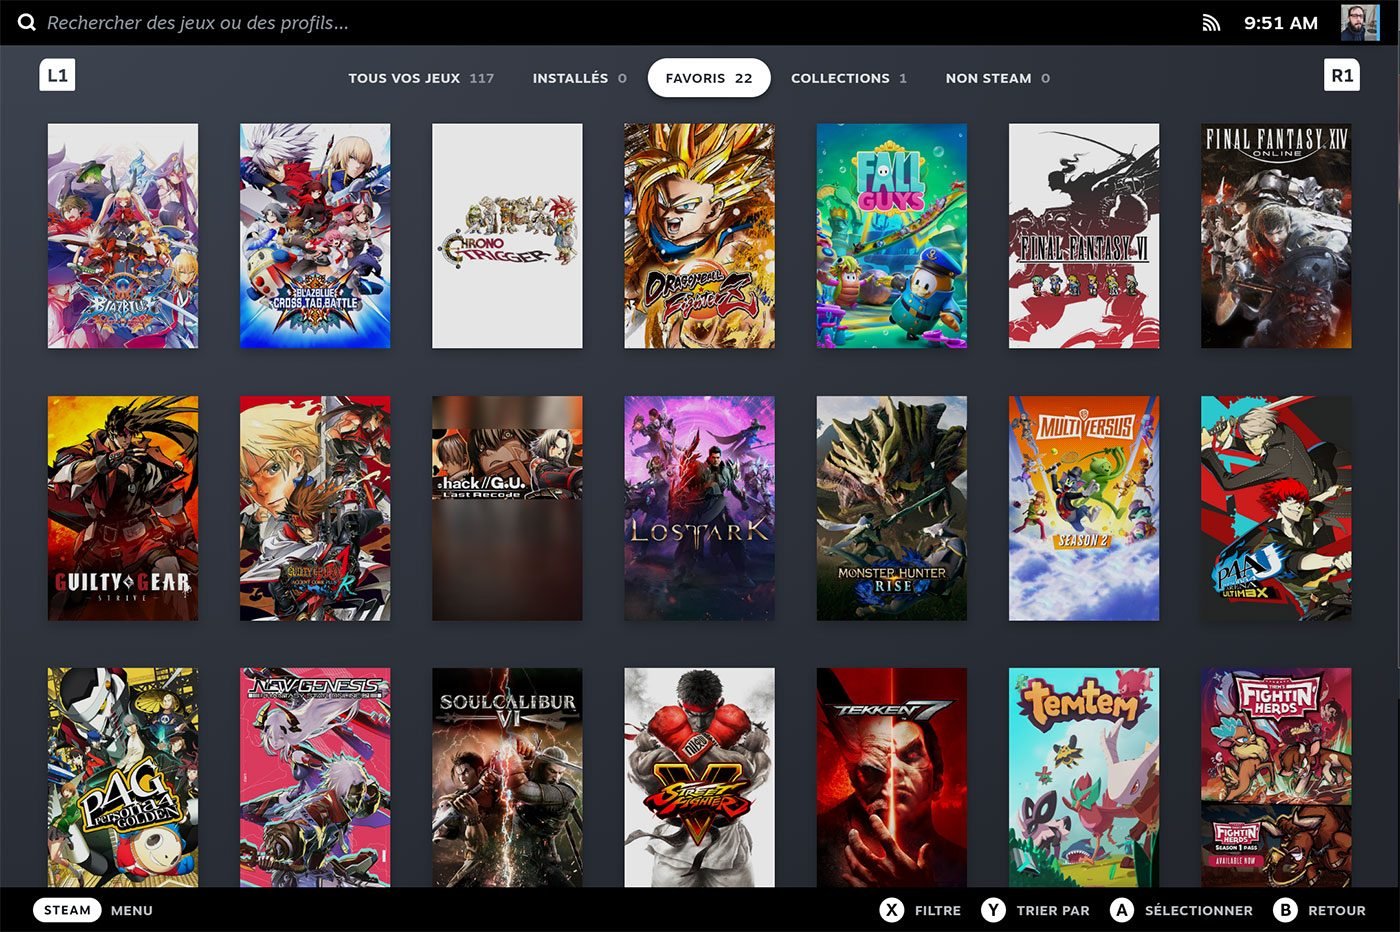The width and height of the screenshot is (1400, 932).
Task: Click the STEAM button in footer
Action: (67, 910)
